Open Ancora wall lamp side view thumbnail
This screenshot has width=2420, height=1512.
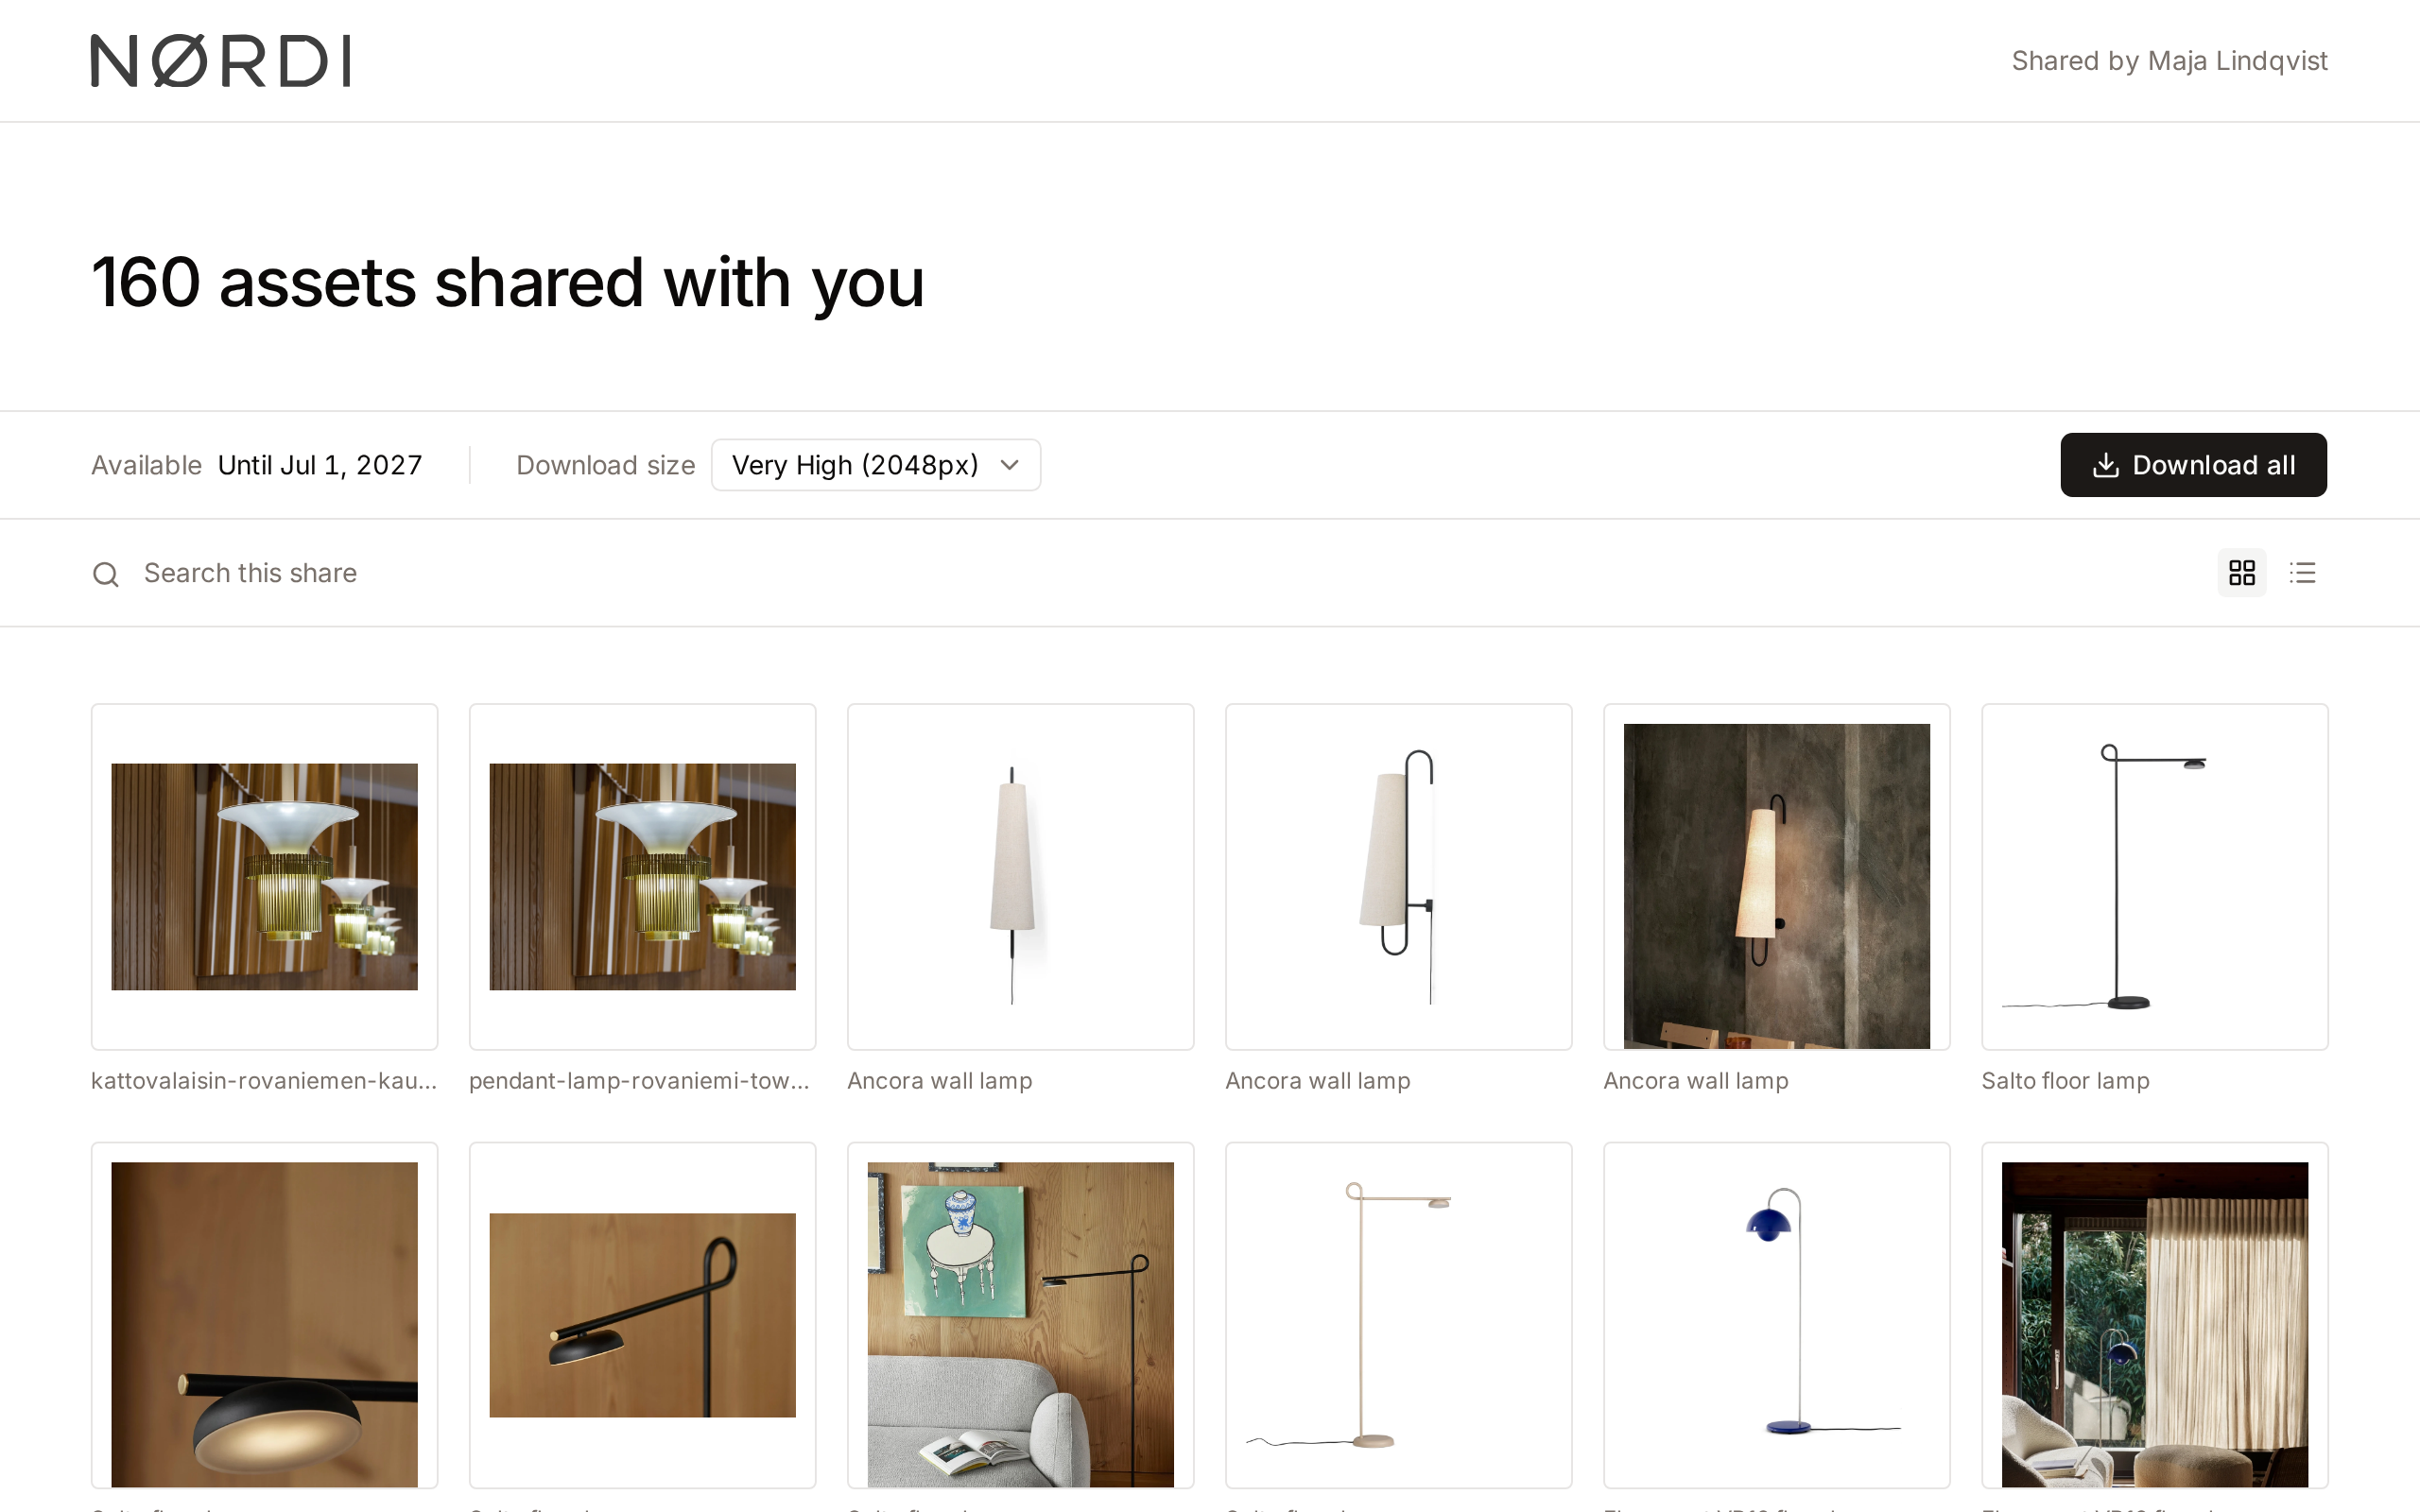[x=1398, y=877]
